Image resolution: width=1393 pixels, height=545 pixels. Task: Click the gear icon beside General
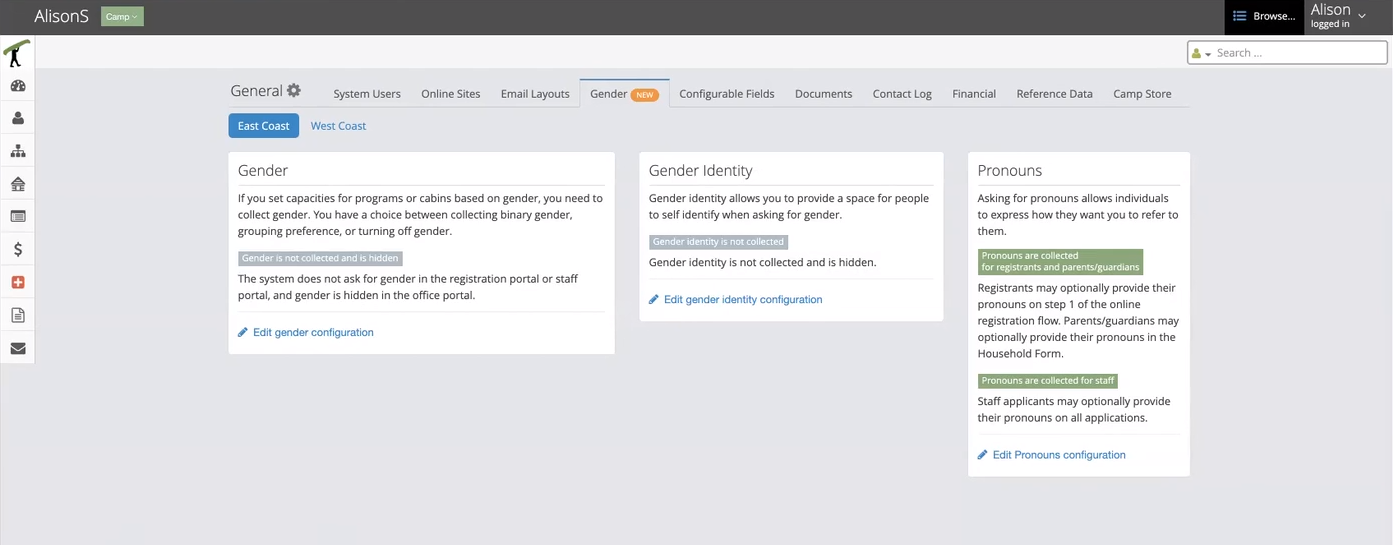[294, 90]
